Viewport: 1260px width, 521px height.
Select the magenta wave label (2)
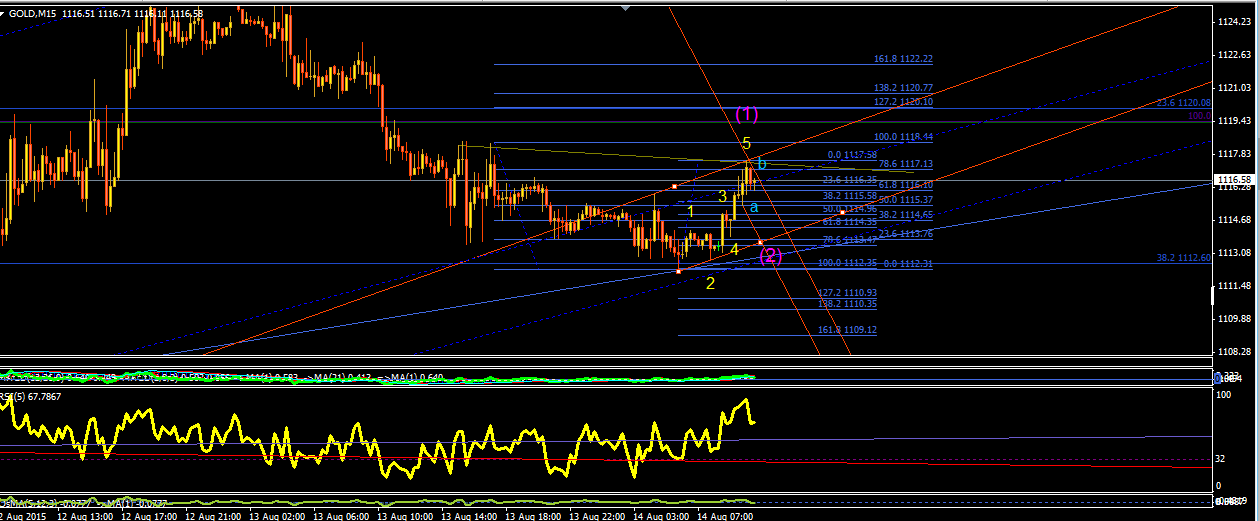click(x=770, y=256)
